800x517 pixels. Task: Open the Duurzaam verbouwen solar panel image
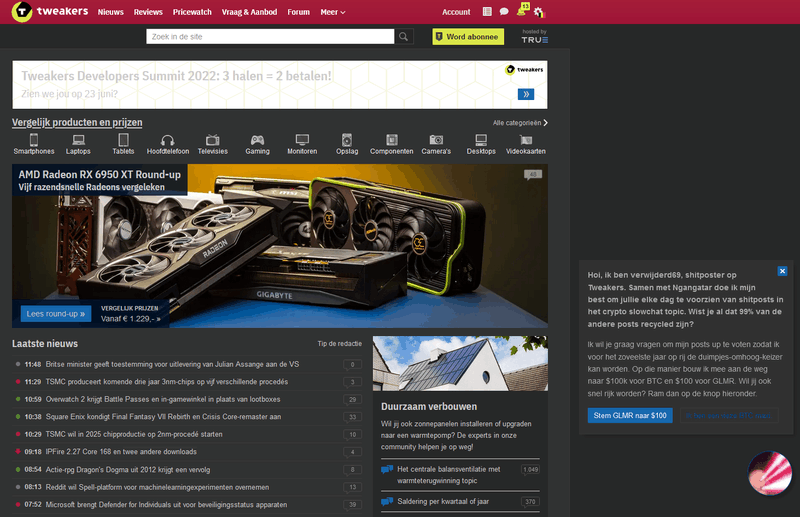pyautogui.click(x=460, y=363)
